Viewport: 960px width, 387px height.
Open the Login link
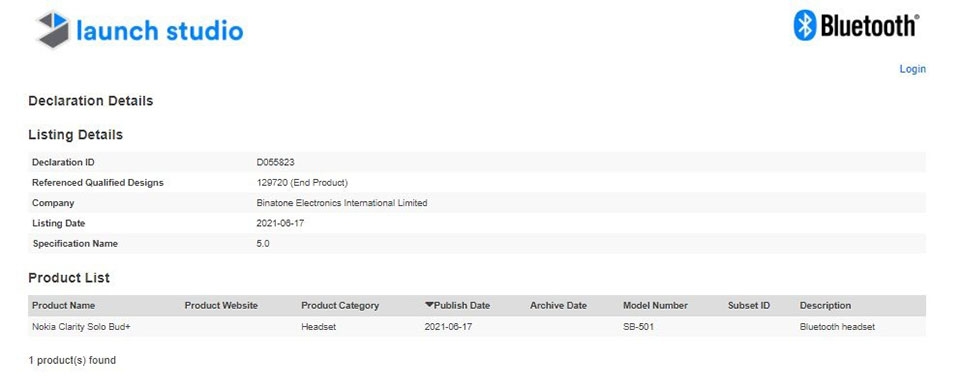(912, 69)
